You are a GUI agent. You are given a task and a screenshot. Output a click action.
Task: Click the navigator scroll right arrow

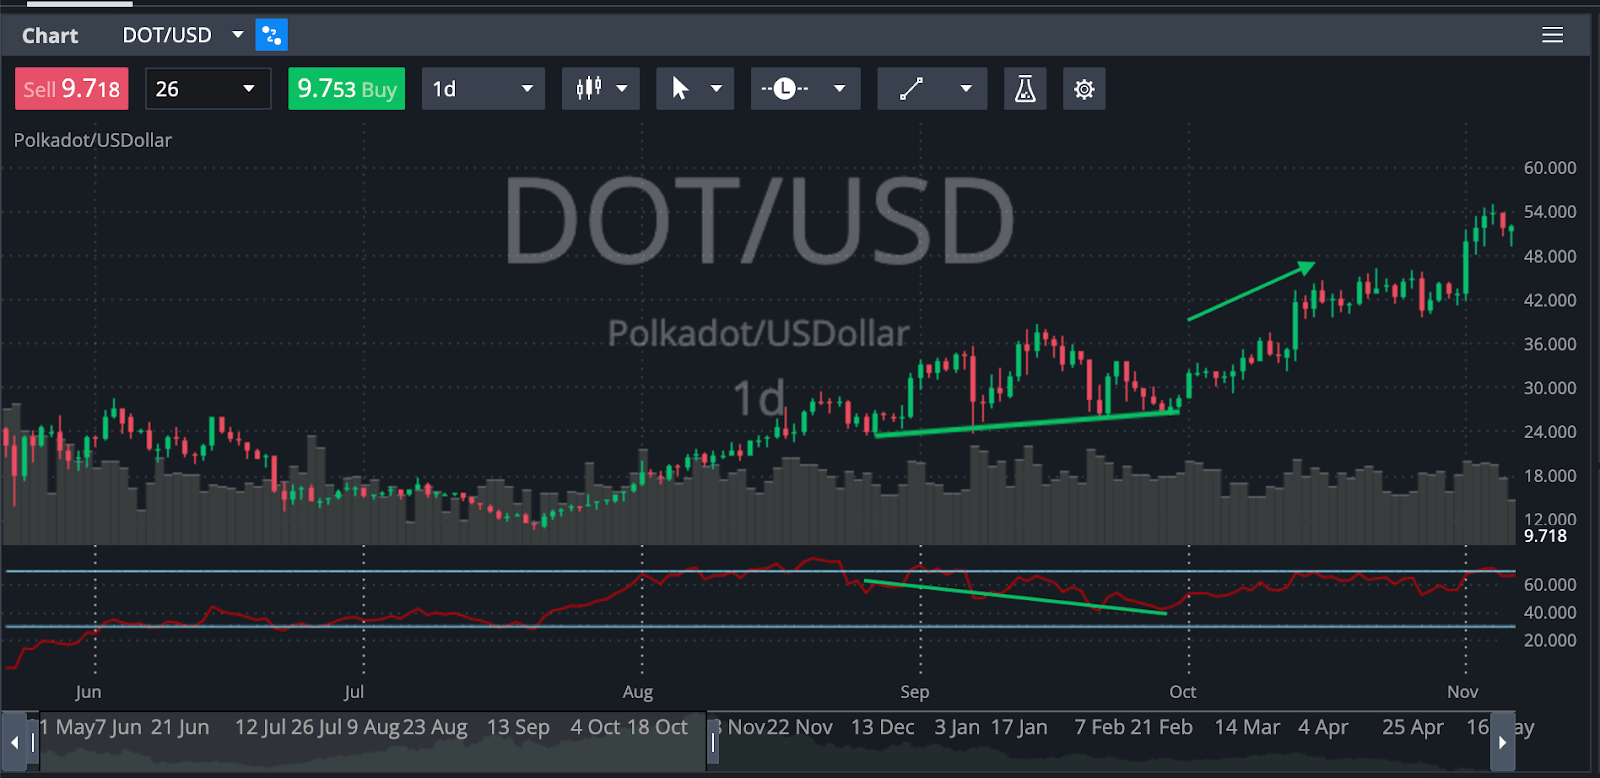(x=1502, y=742)
